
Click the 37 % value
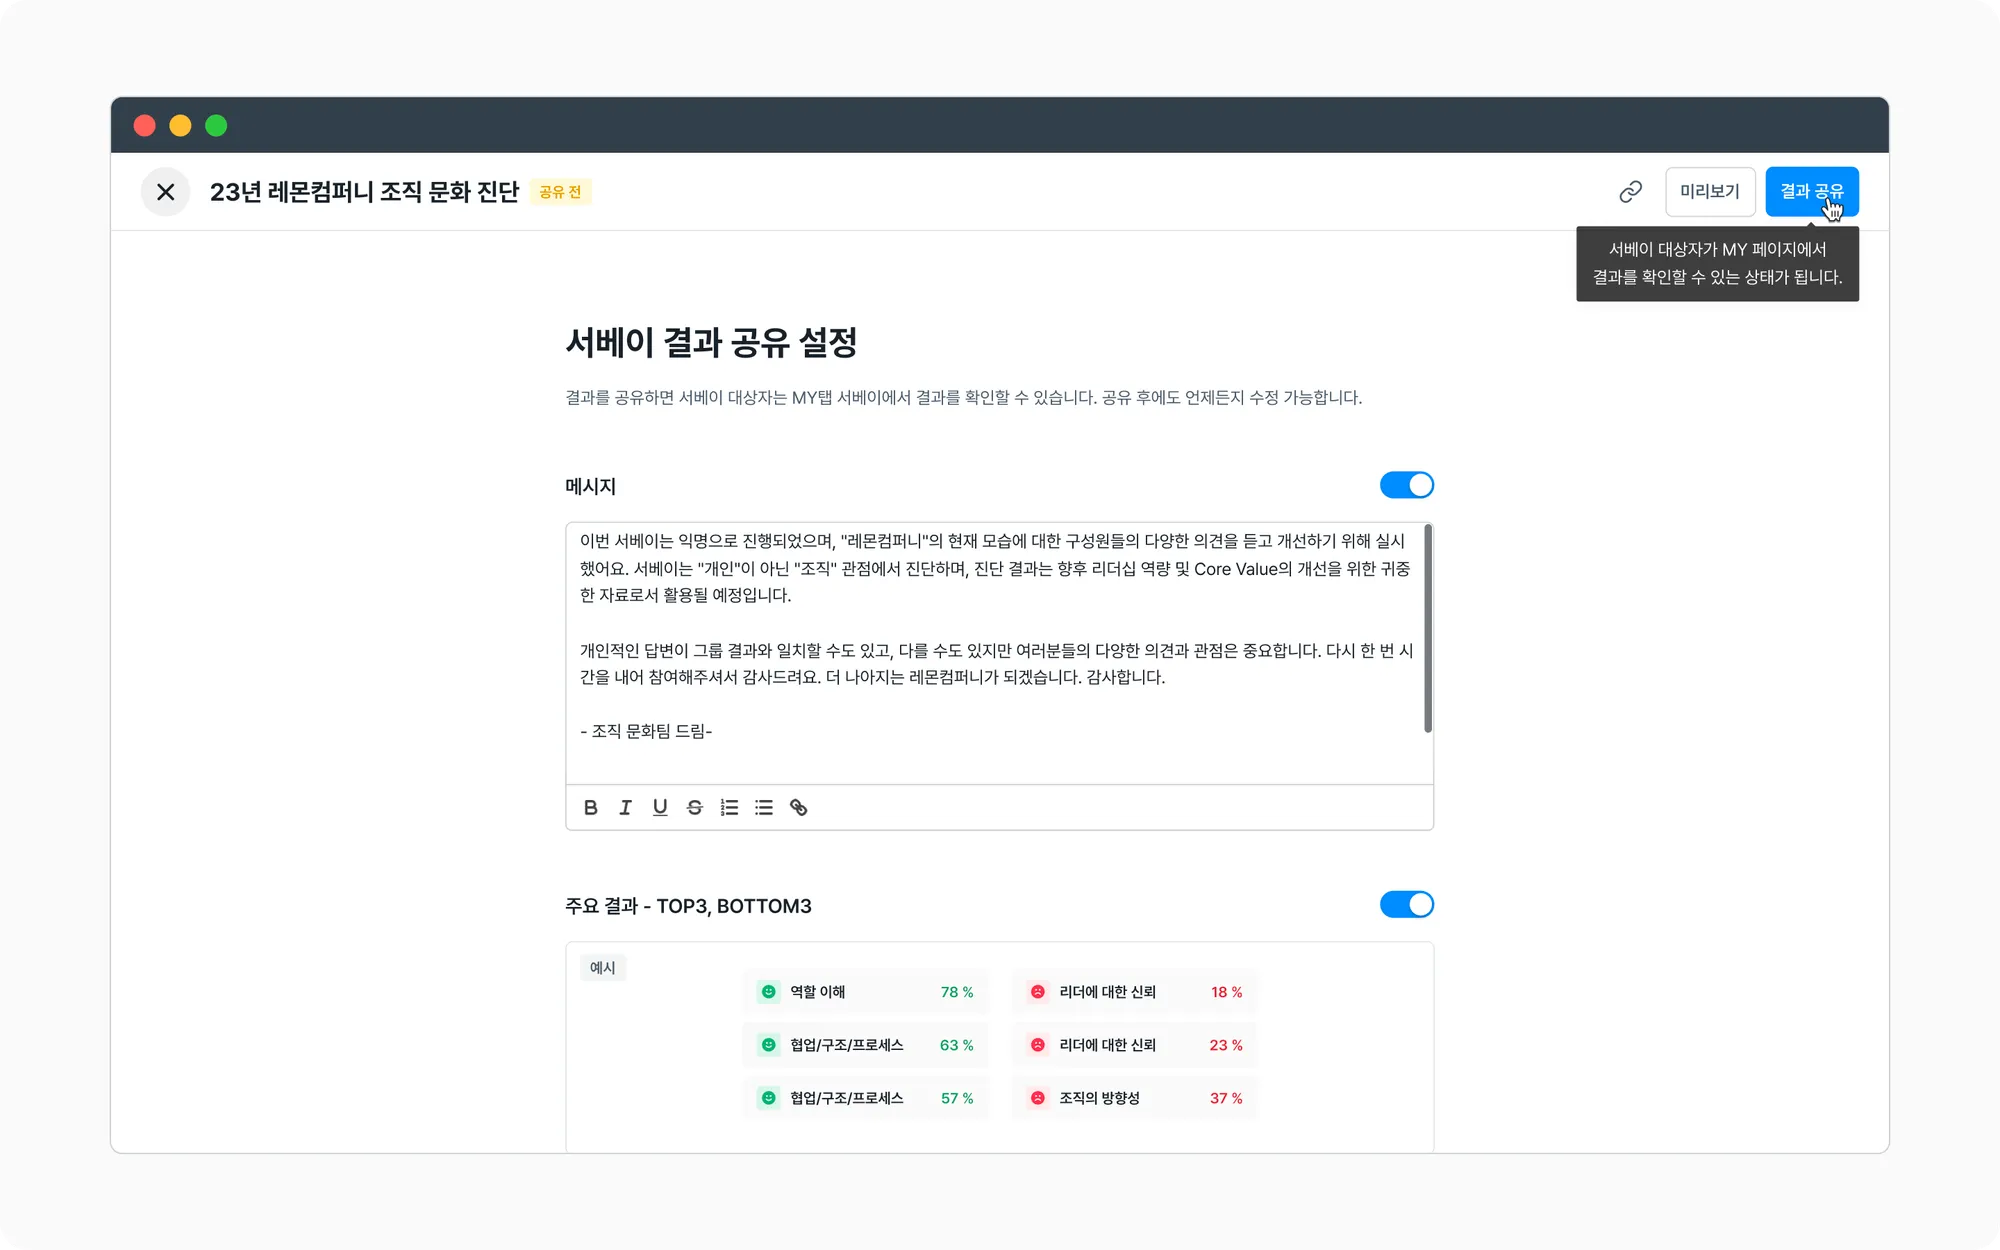[1226, 1098]
